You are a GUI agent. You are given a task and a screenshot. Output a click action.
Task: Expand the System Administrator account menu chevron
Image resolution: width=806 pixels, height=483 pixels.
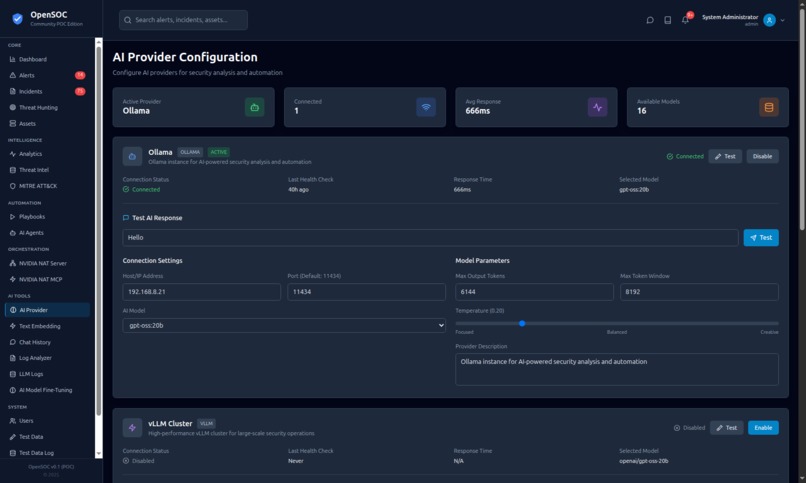click(x=782, y=21)
